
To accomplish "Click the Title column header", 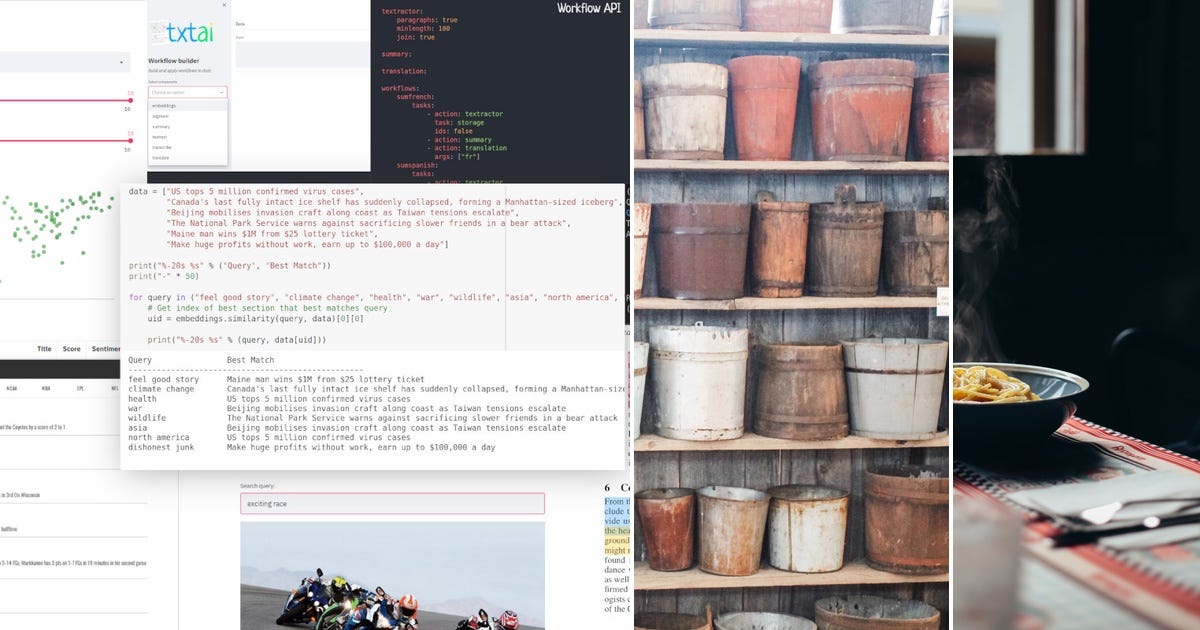I will click(44, 349).
